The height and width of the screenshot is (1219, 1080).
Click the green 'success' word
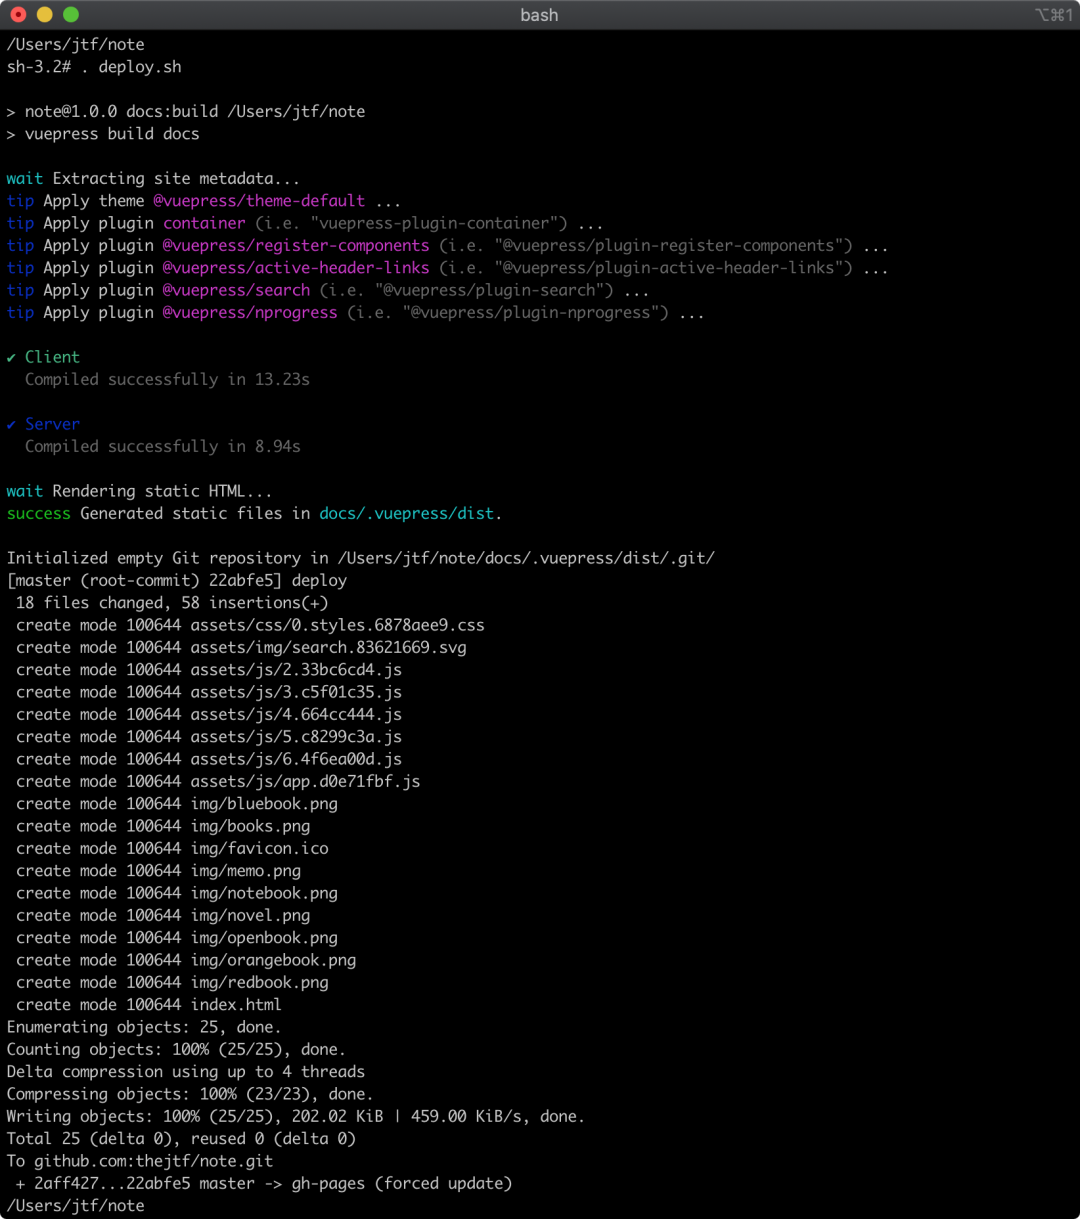point(39,513)
